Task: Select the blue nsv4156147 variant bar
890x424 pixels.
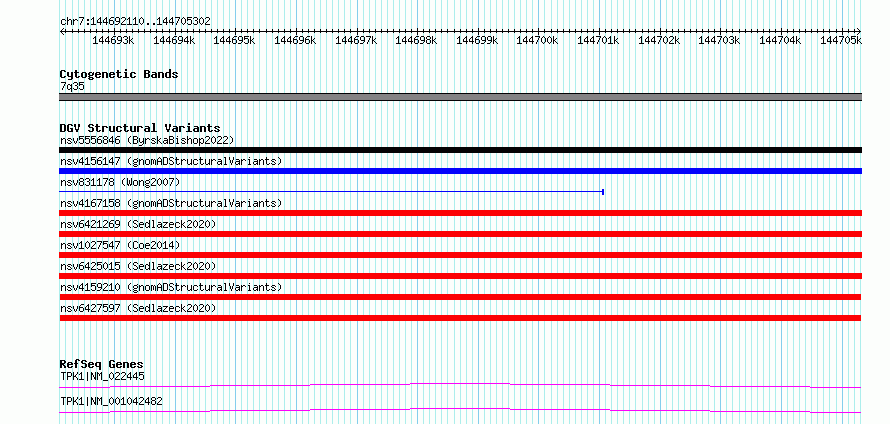Action: tap(460, 171)
